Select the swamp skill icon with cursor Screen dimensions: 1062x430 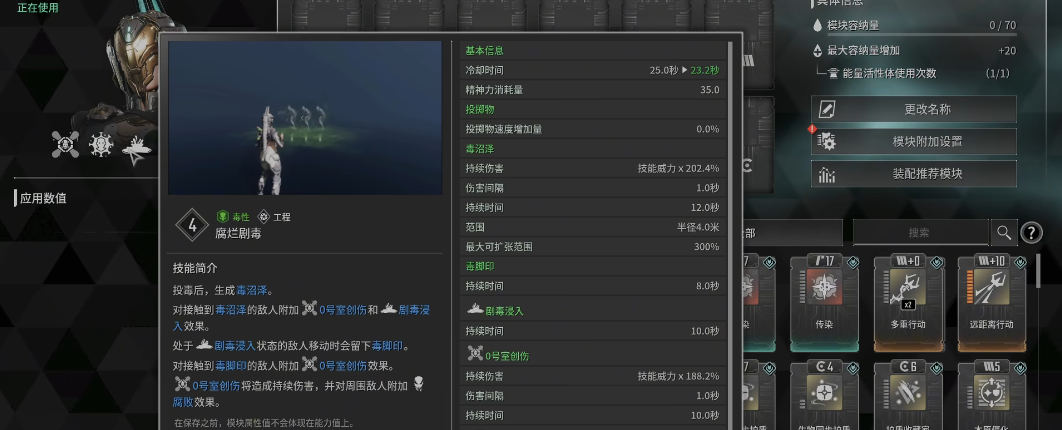(137, 147)
